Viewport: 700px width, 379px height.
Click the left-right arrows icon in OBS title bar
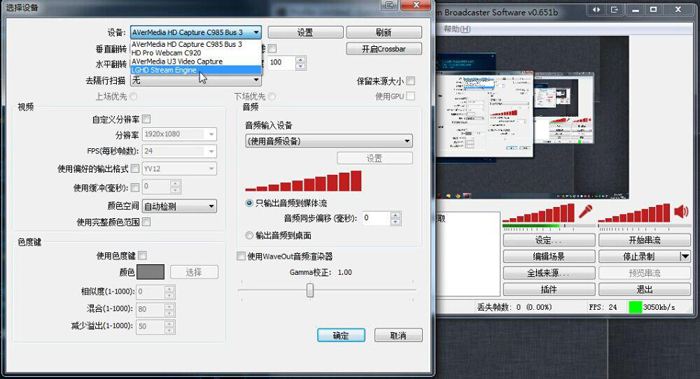(x=596, y=9)
